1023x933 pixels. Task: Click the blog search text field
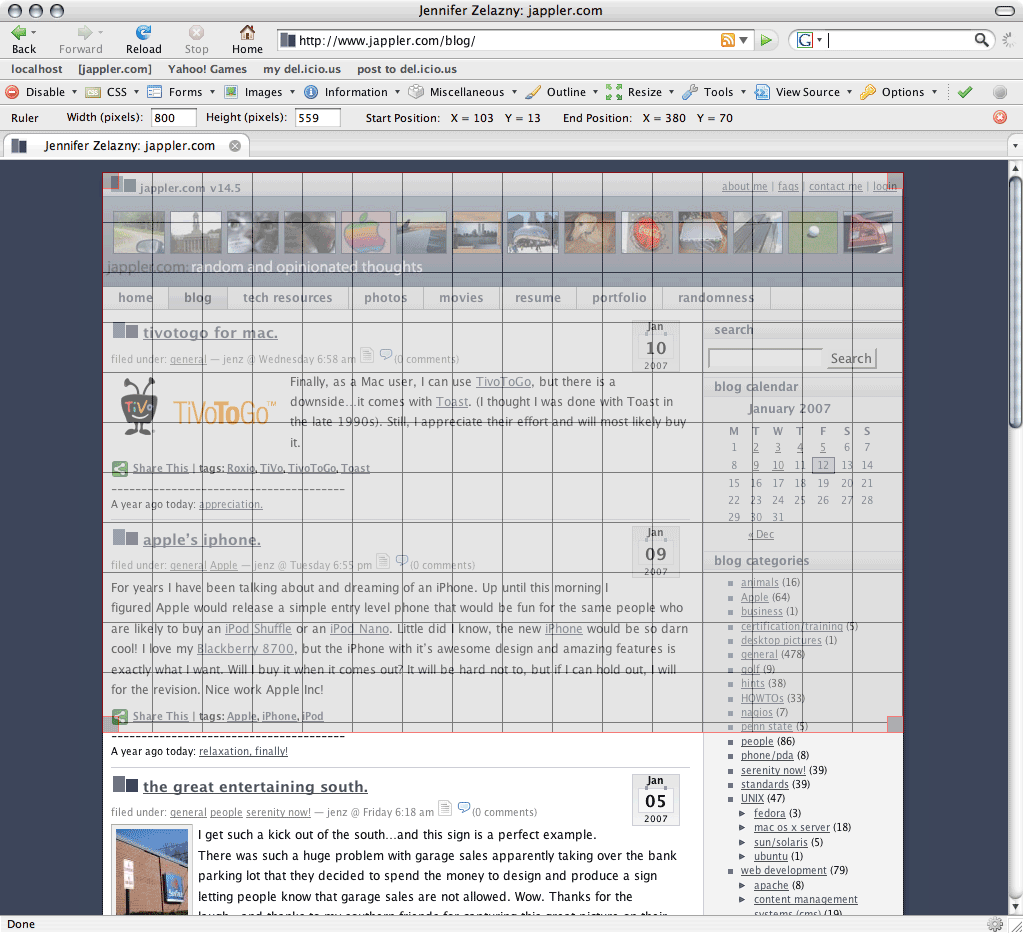[765, 358]
